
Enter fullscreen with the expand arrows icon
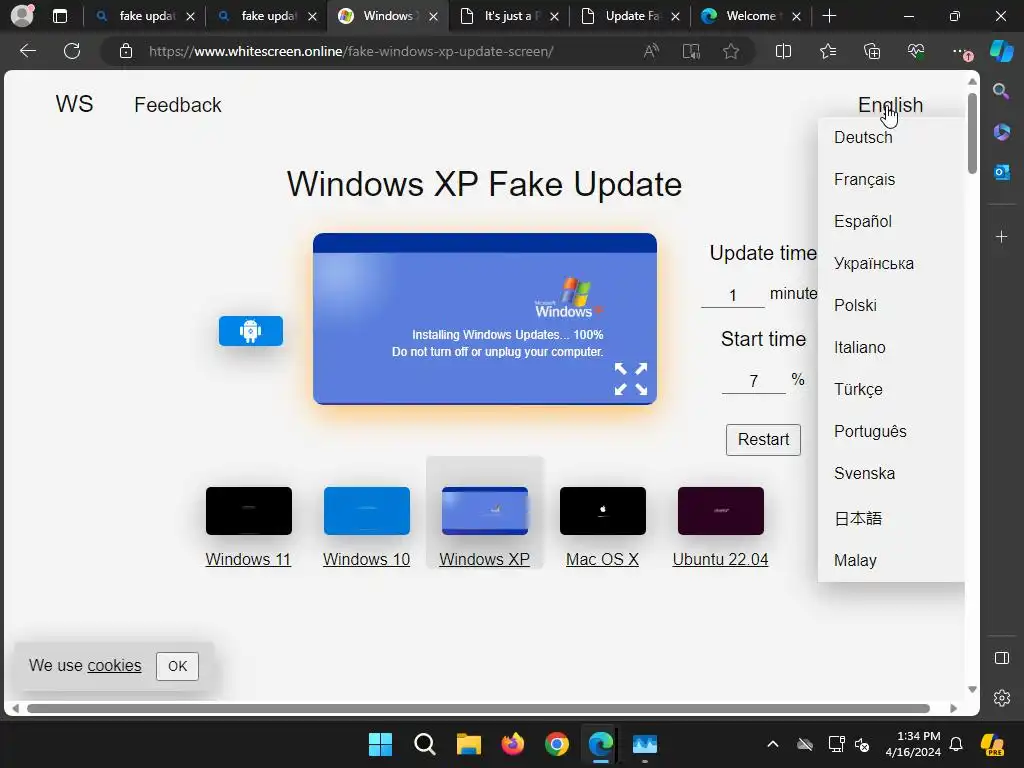coord(631,379)
